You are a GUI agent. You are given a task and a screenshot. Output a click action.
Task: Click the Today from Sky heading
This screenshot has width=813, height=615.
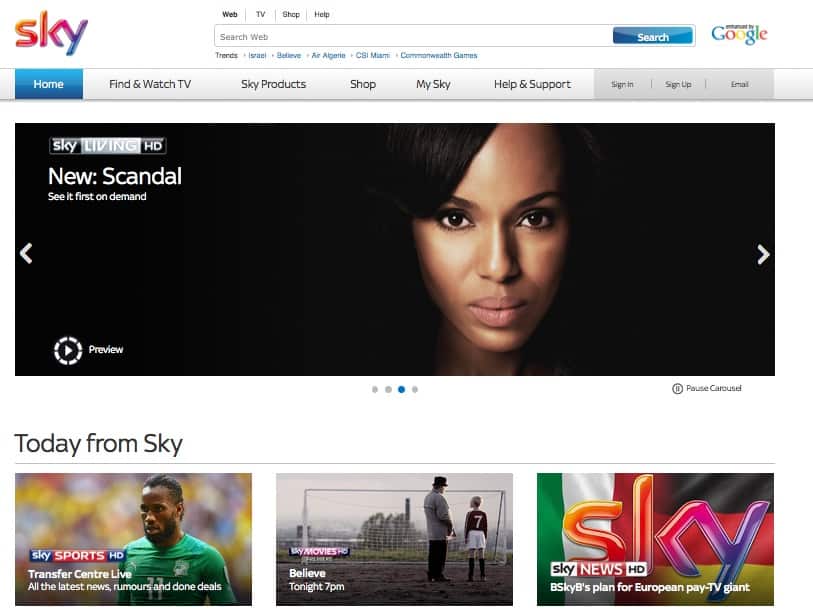tap(99, 444)
